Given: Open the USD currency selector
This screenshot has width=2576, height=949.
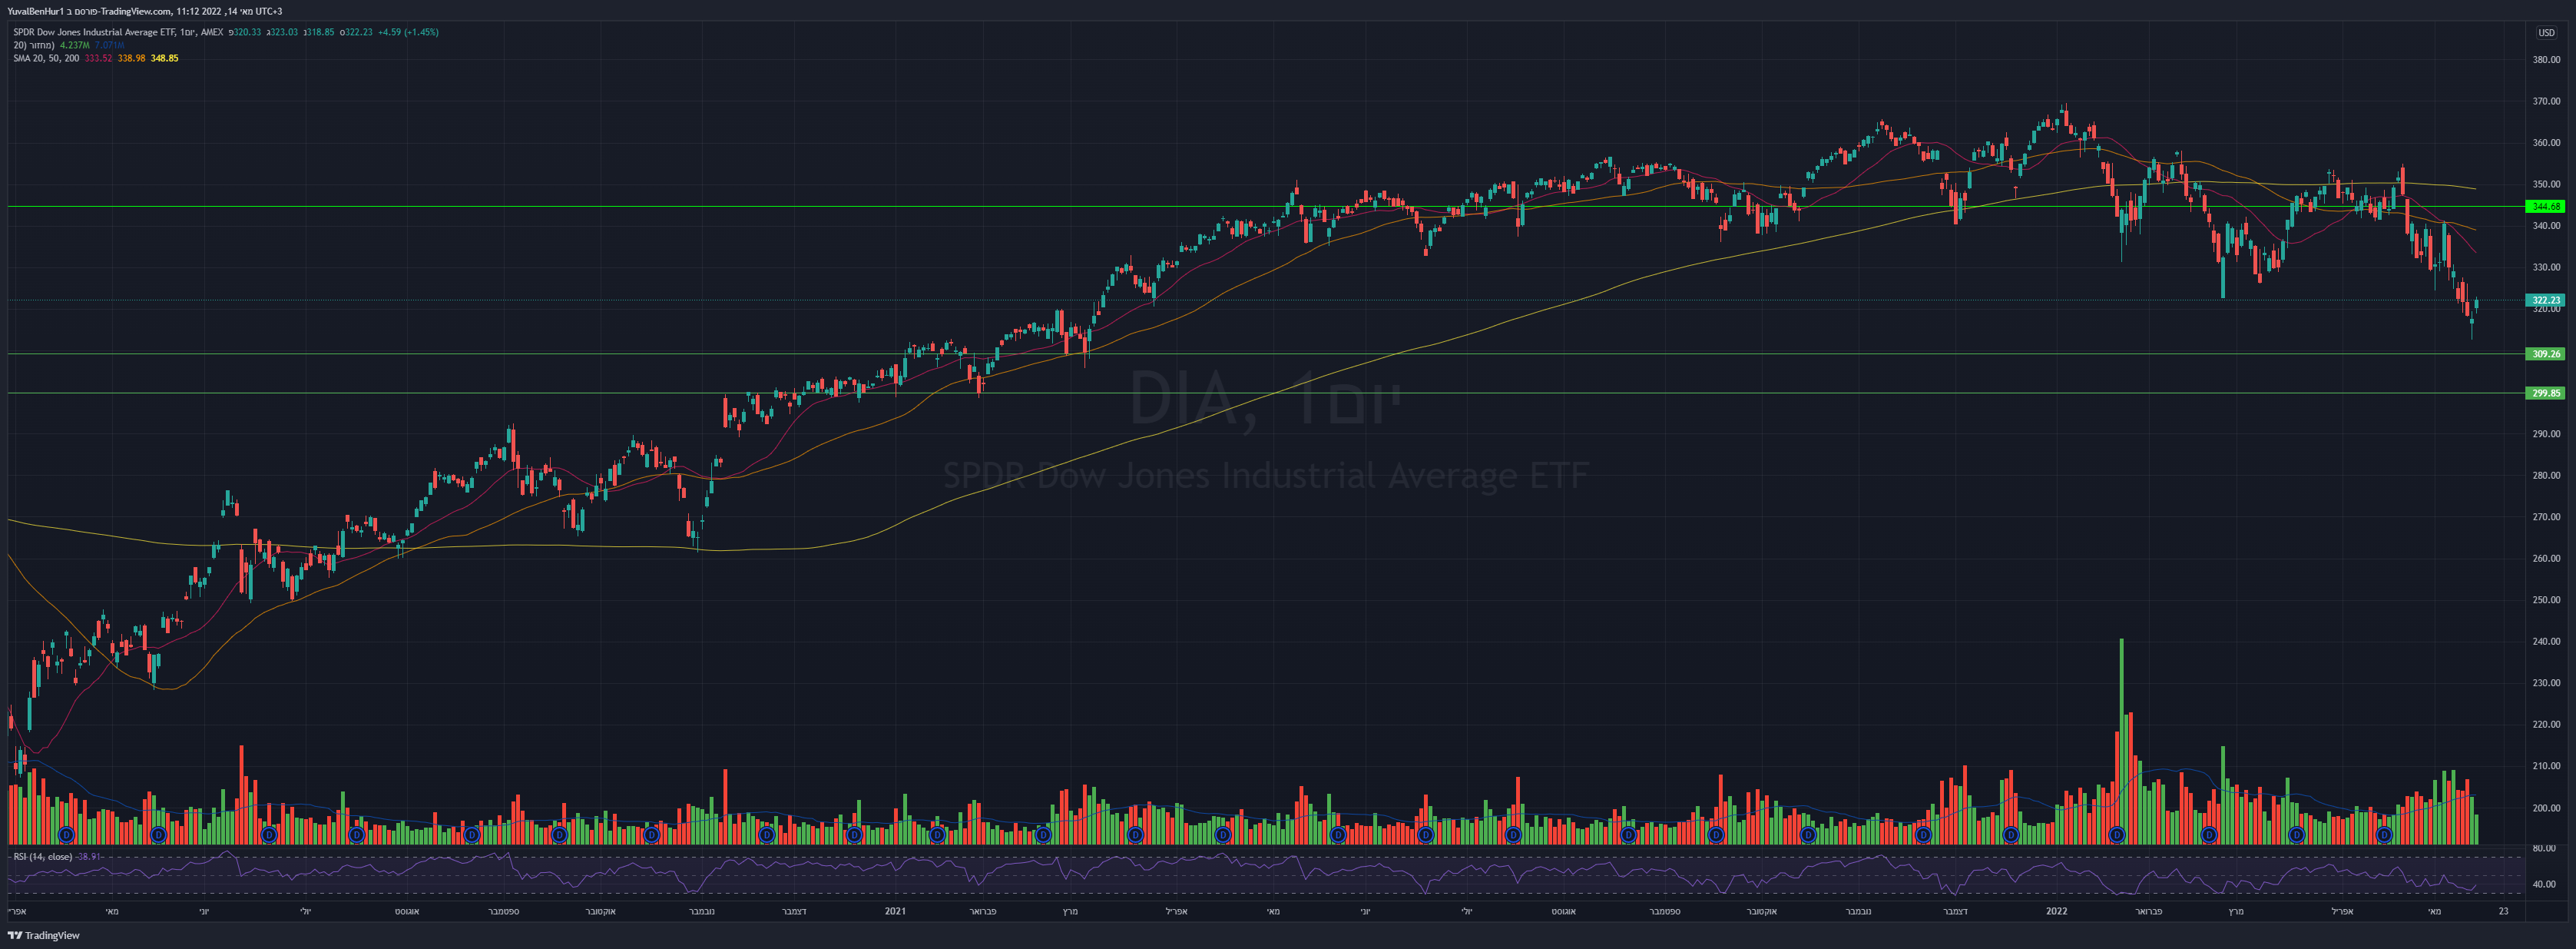Looking at the screenshot, I should [2546, 32].
